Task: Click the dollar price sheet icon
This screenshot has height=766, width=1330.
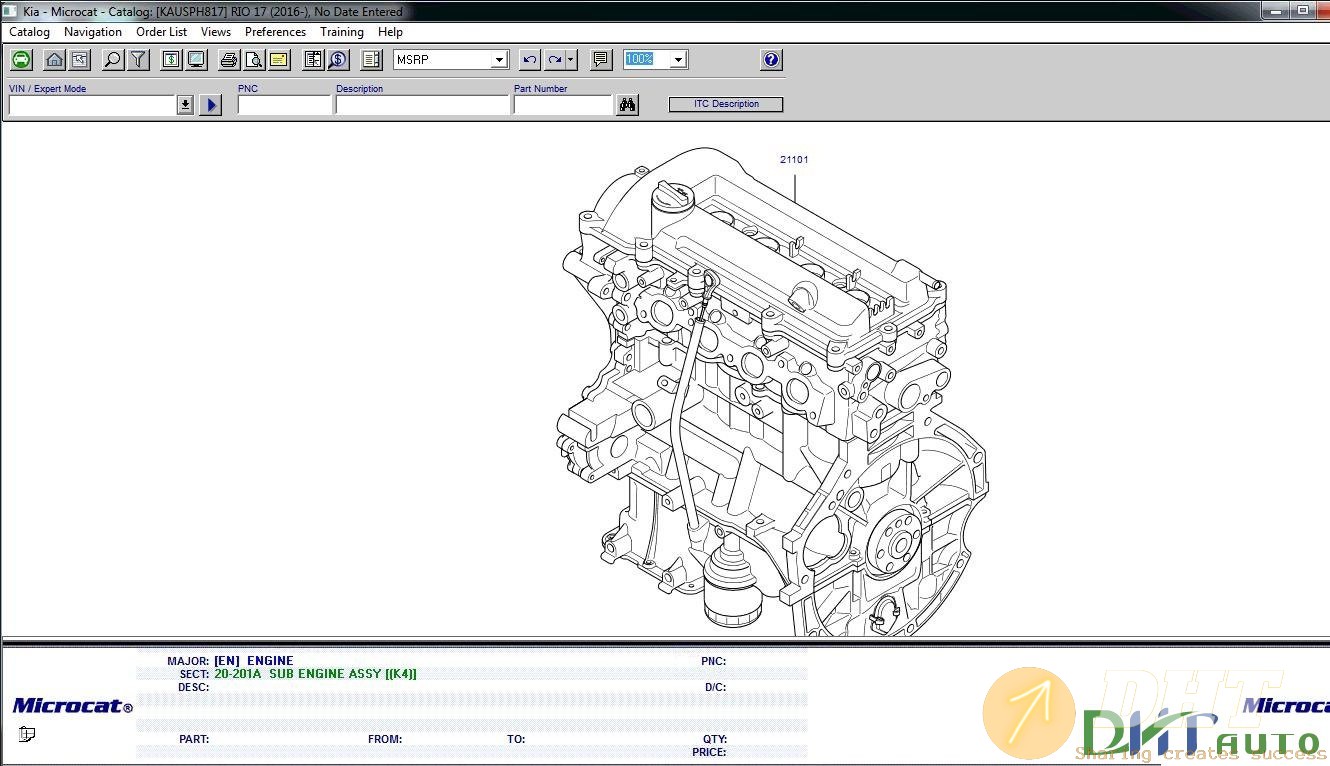Action: (172, 60)
